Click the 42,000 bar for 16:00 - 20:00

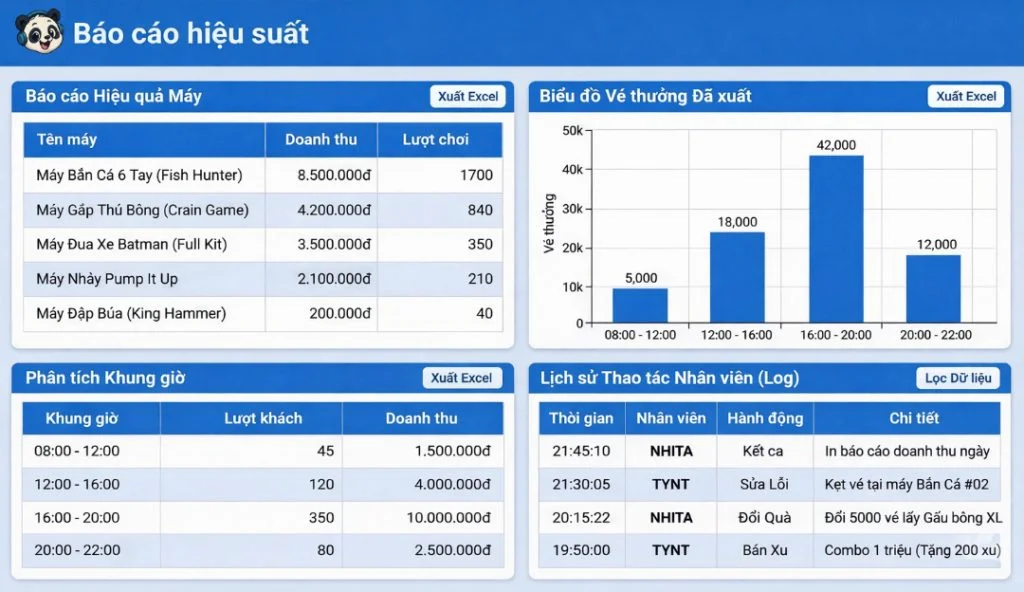click(x=836, y=239)
